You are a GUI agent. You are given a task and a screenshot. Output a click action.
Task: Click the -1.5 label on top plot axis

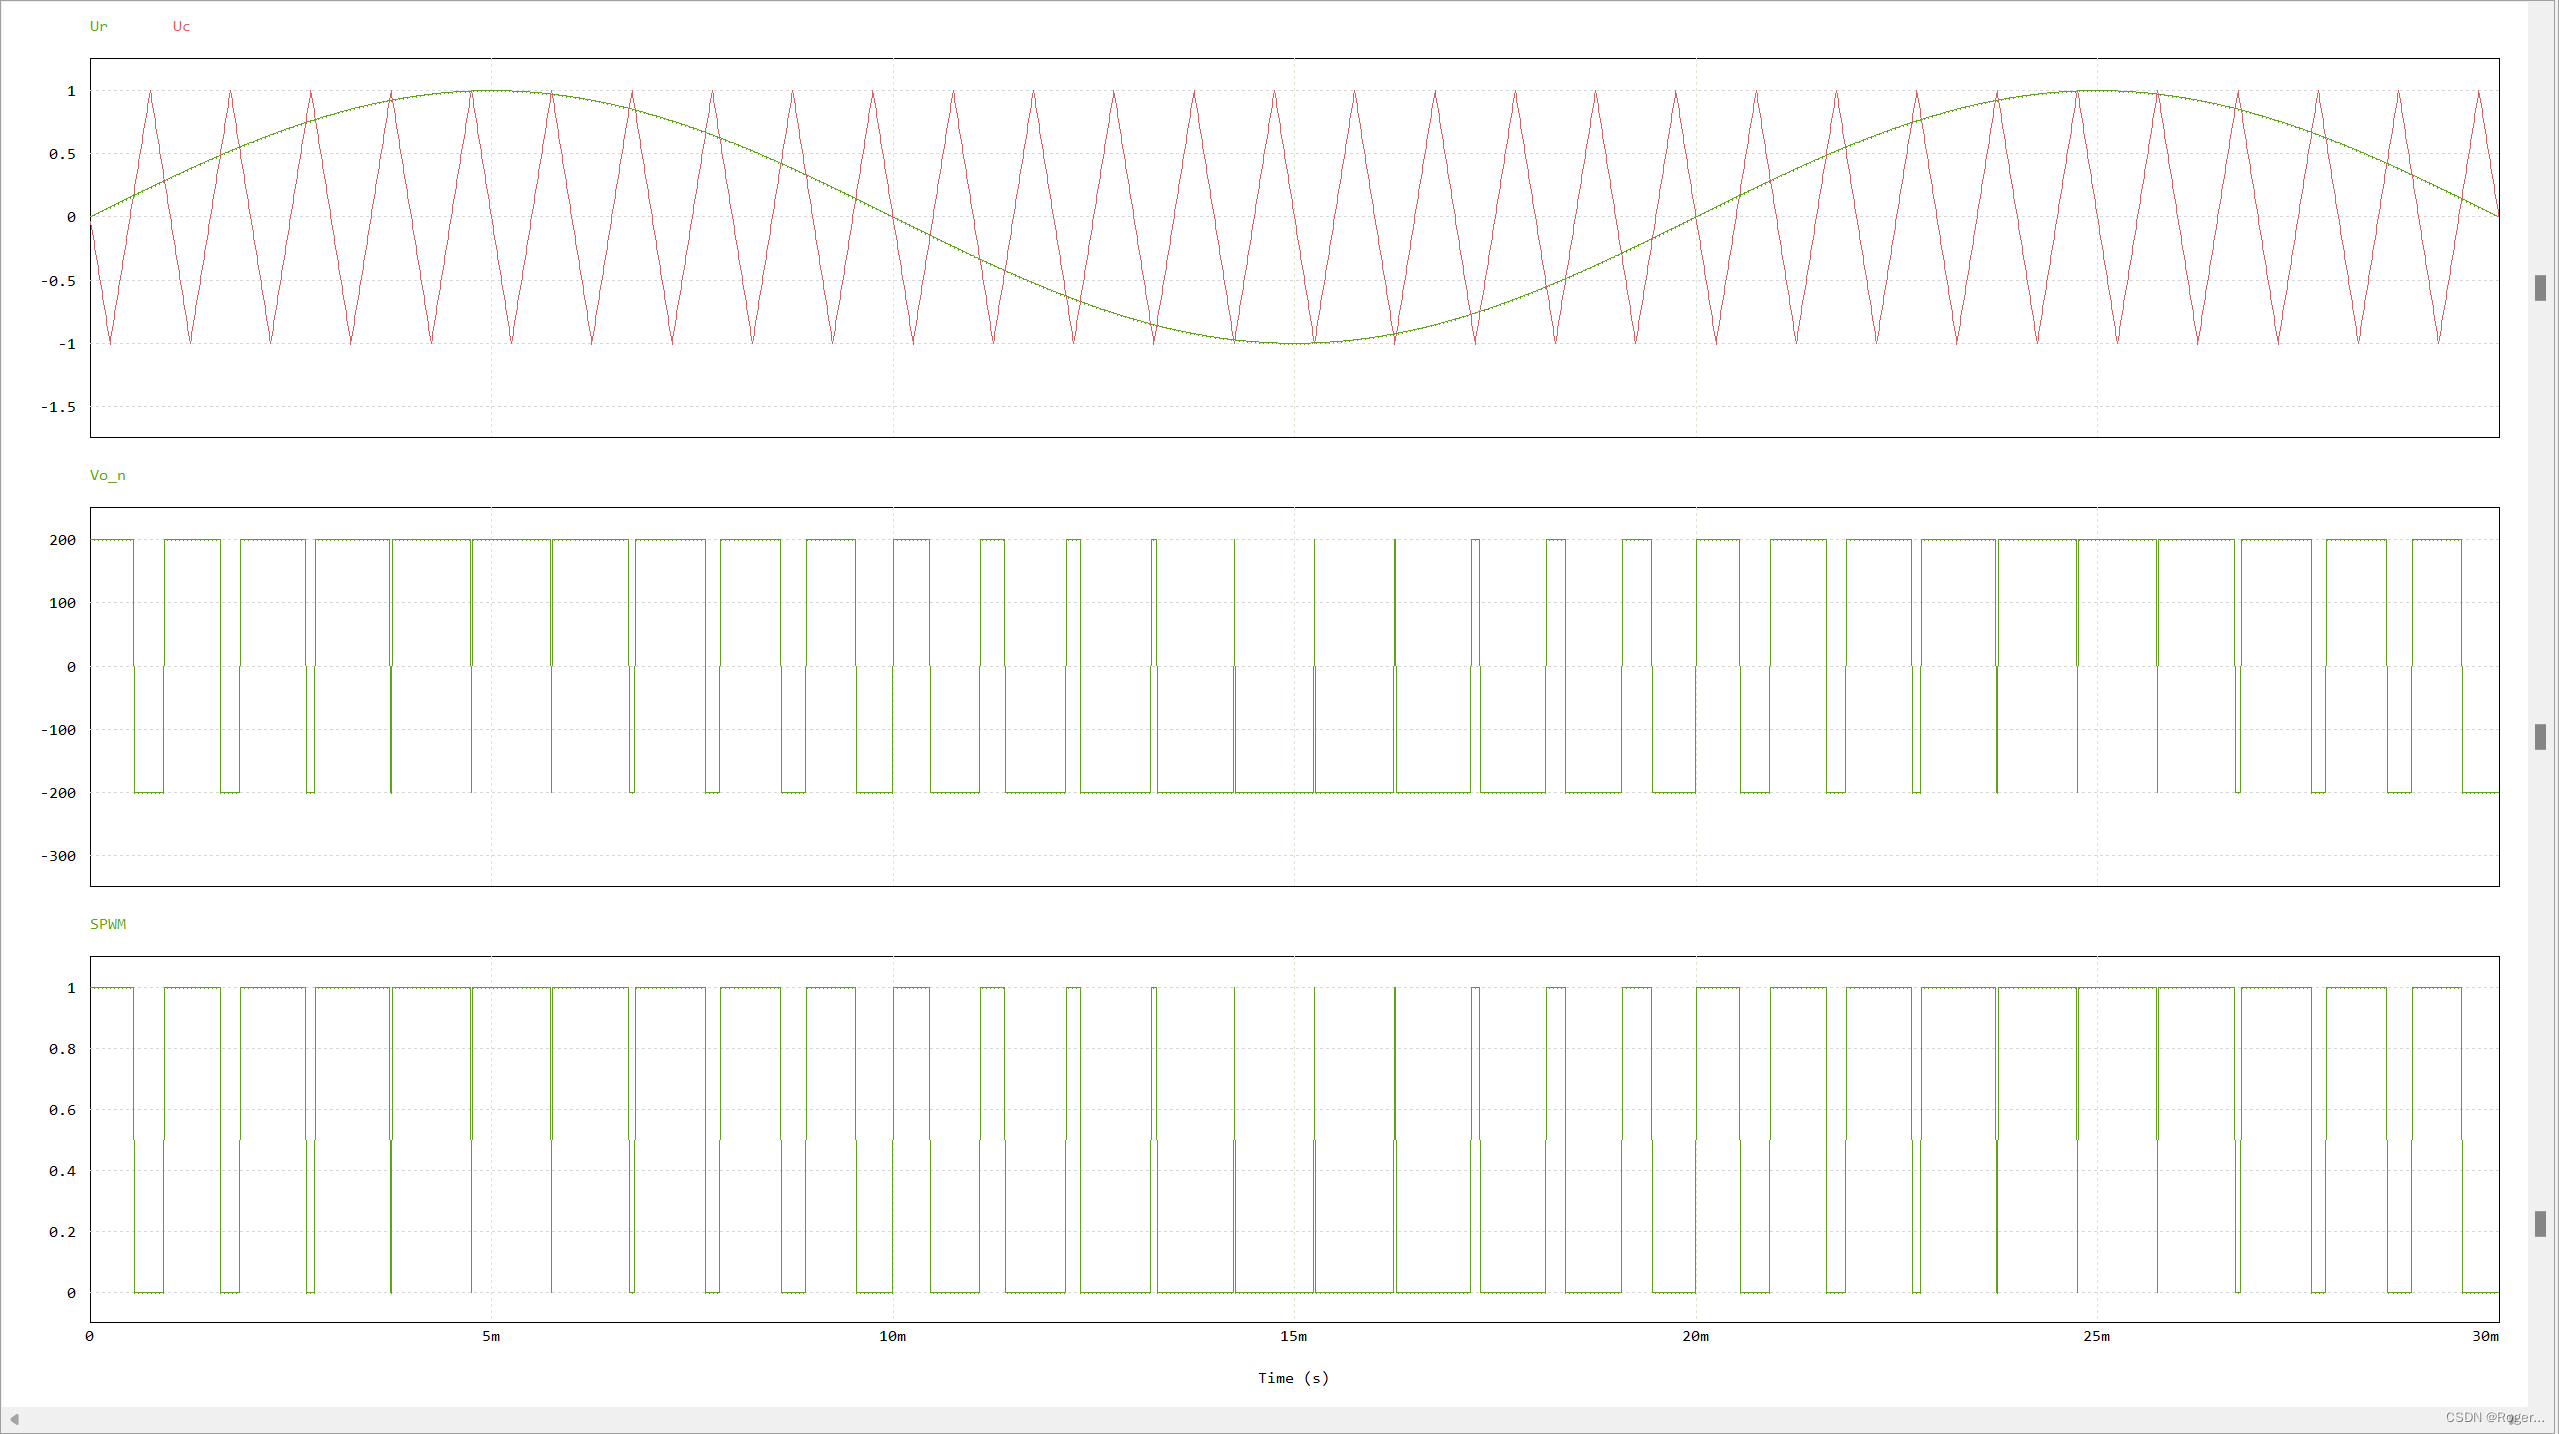58,407
